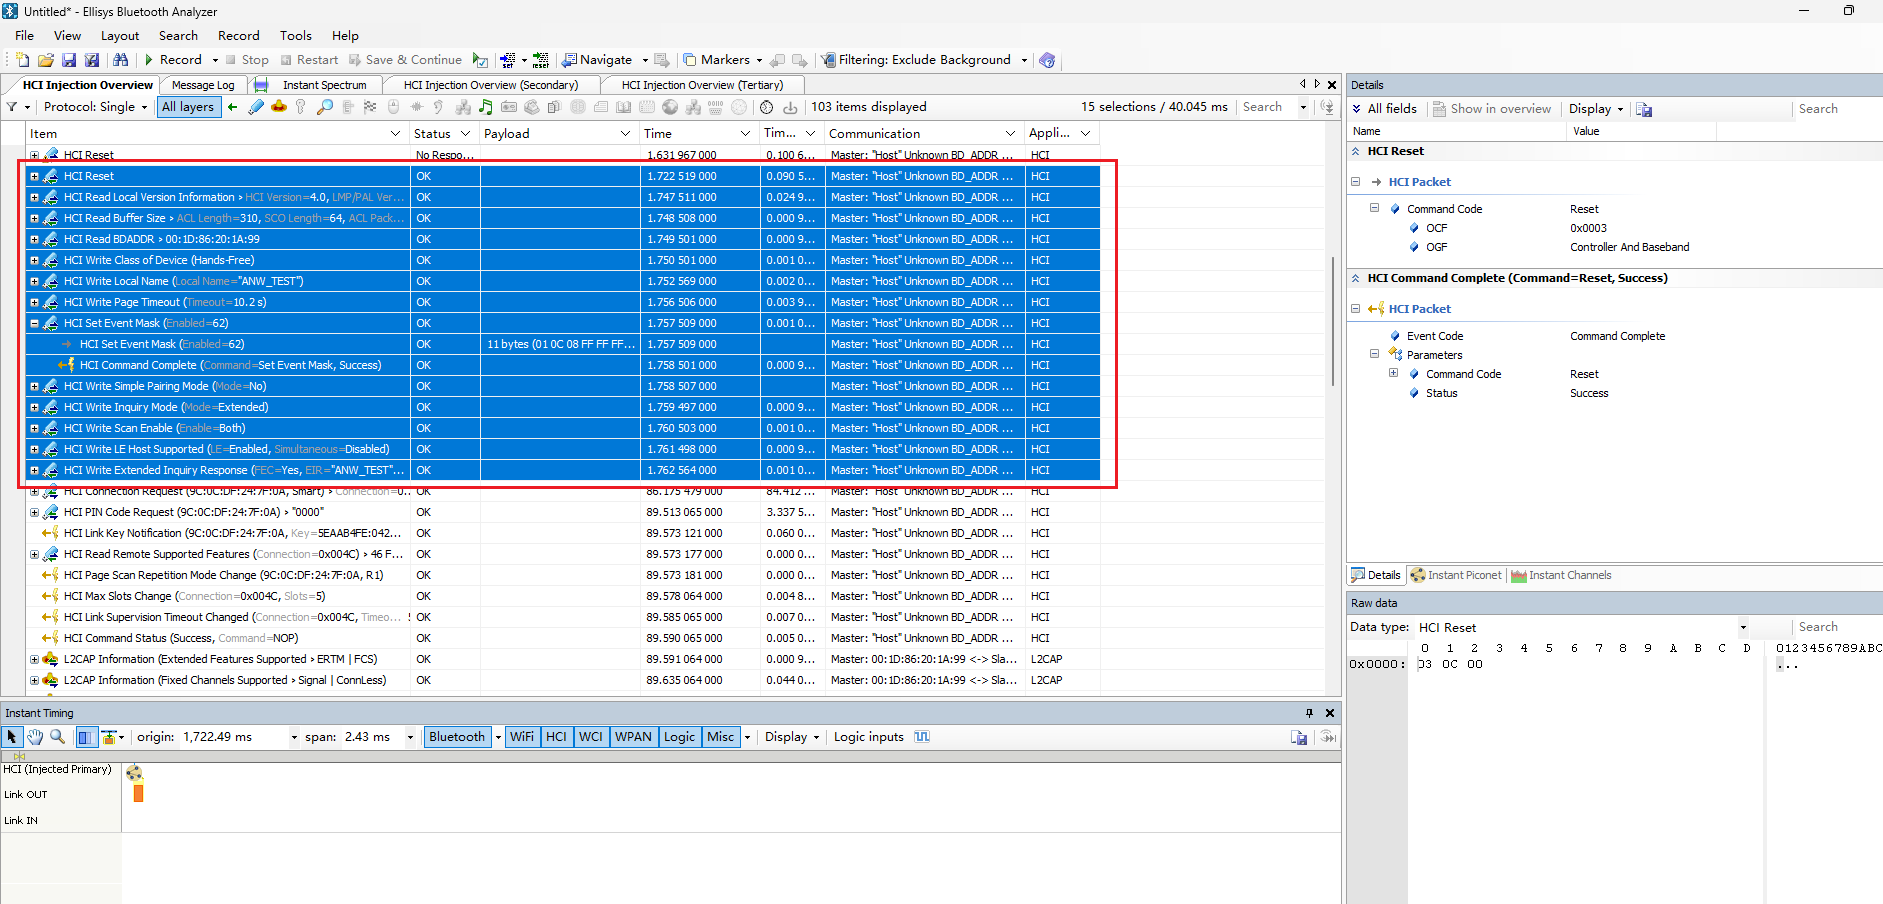This screenshot has width=1883, height=904.
Task: Expand the HCI Read BDADDR row
Action: 34,239
